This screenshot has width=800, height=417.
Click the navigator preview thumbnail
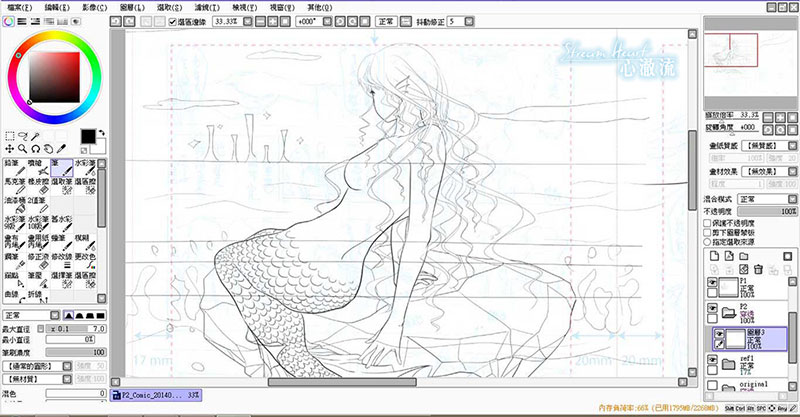point(750,64)
